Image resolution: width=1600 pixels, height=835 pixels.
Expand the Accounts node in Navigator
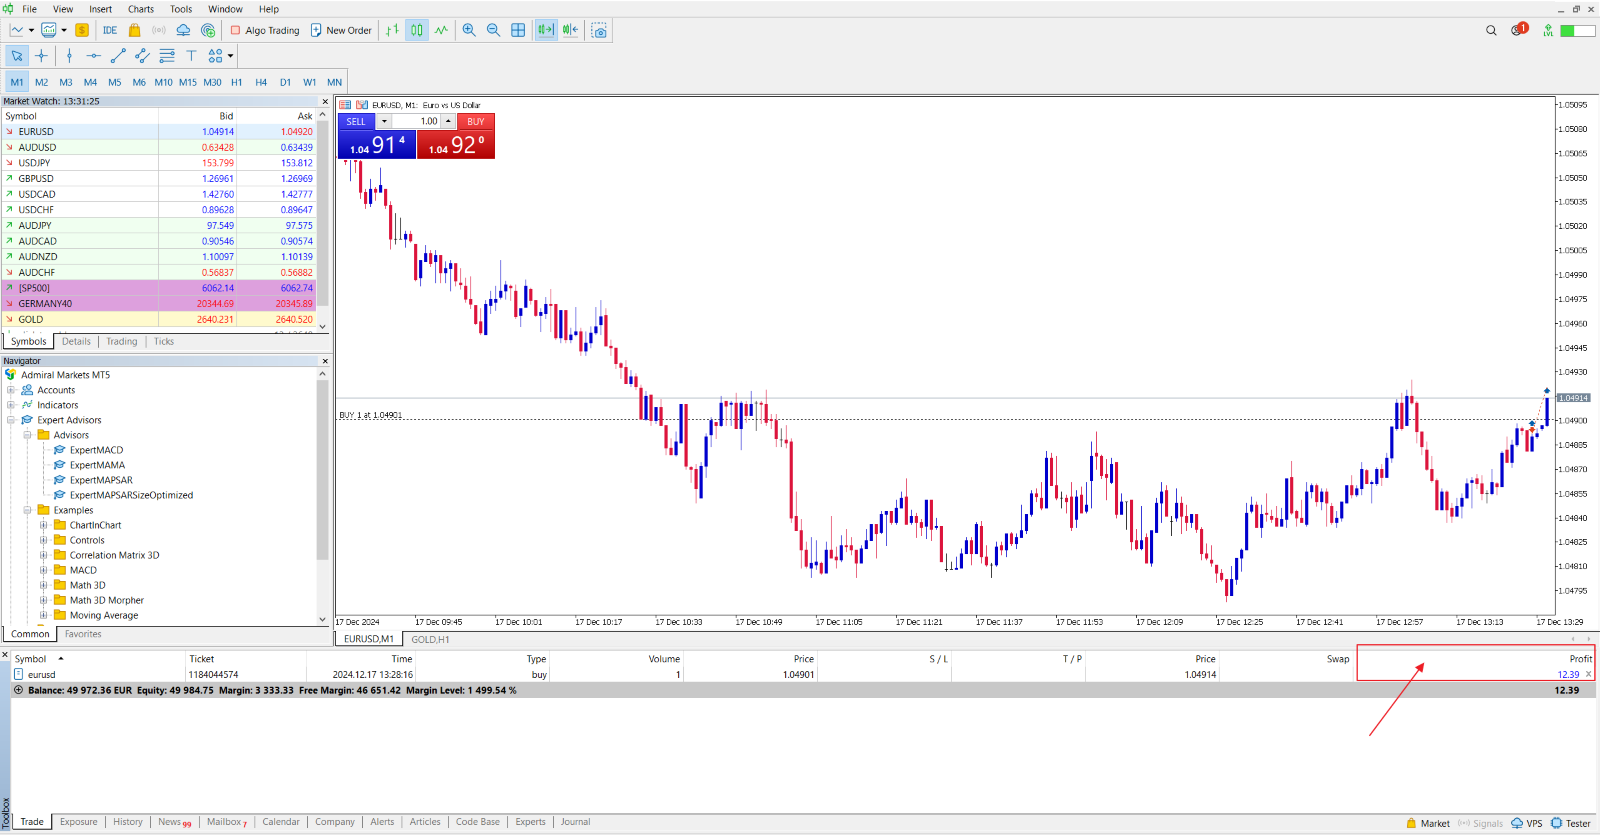point(11,390)
